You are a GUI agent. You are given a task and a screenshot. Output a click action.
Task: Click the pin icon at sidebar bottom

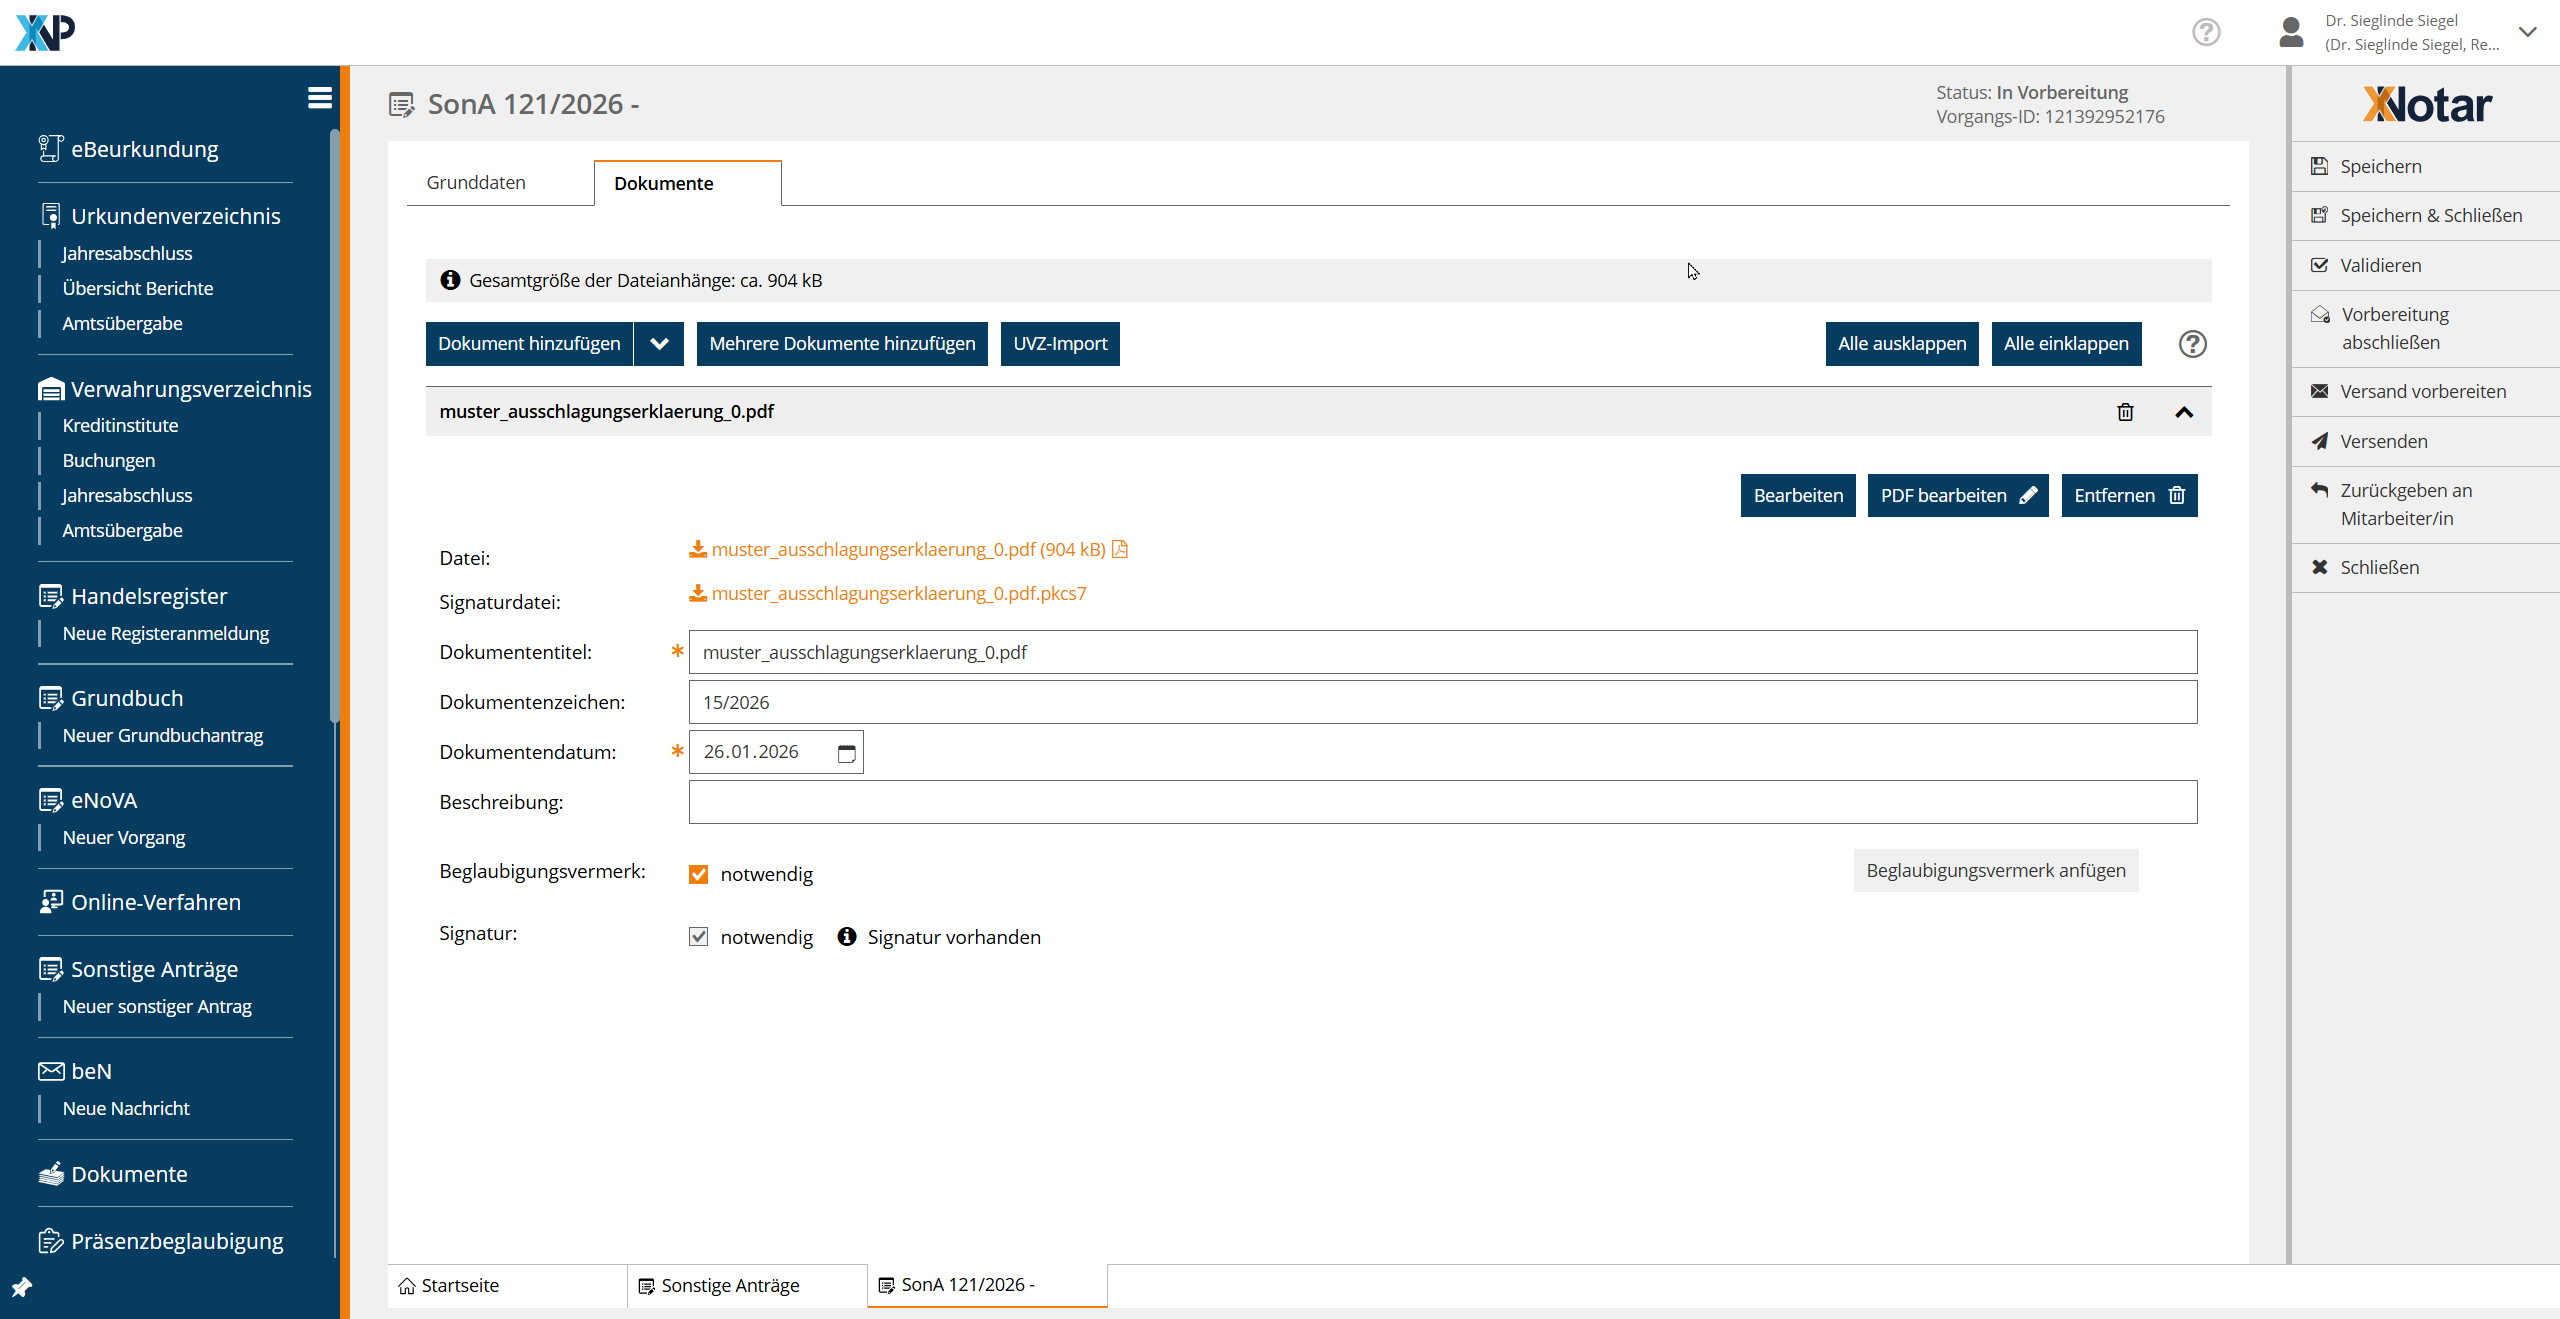point(21,1287)
